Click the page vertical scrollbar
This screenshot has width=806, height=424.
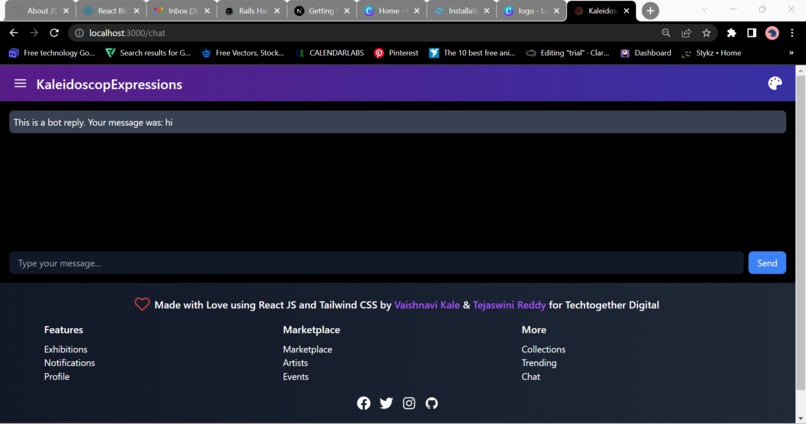pyautogui.click(x=800, y=231)
